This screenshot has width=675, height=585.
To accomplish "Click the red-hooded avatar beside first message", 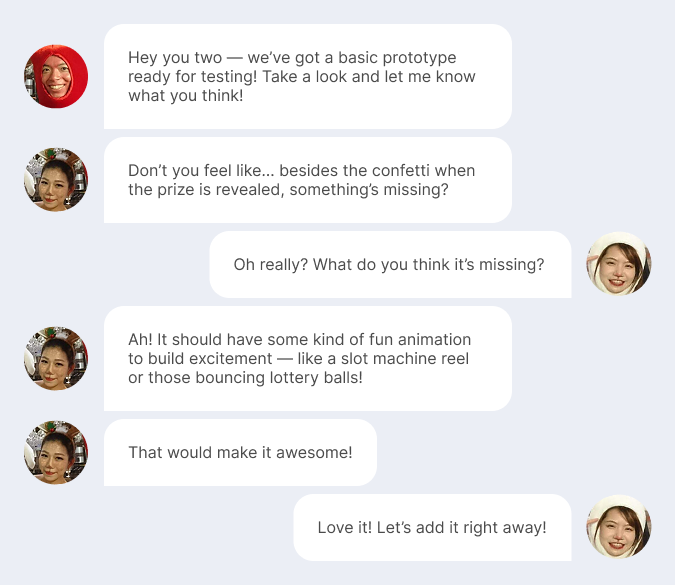I will (x=56, y=77).
